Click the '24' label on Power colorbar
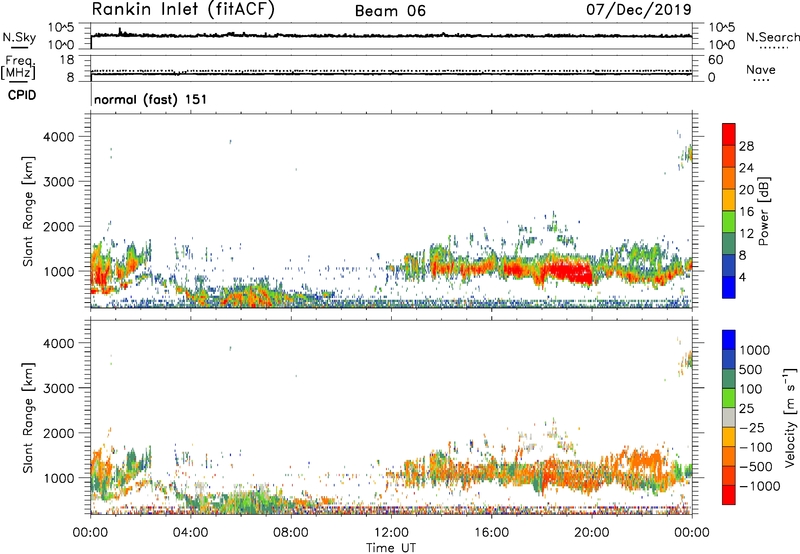The height and width of the screenshot is (554, 800). click(746, 168)
